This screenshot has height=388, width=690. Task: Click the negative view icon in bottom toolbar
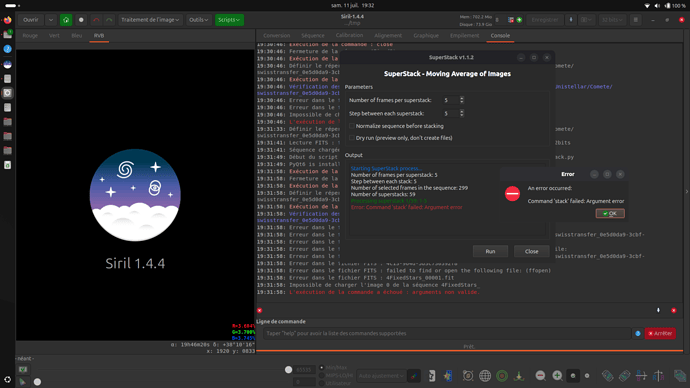[431, 376]
